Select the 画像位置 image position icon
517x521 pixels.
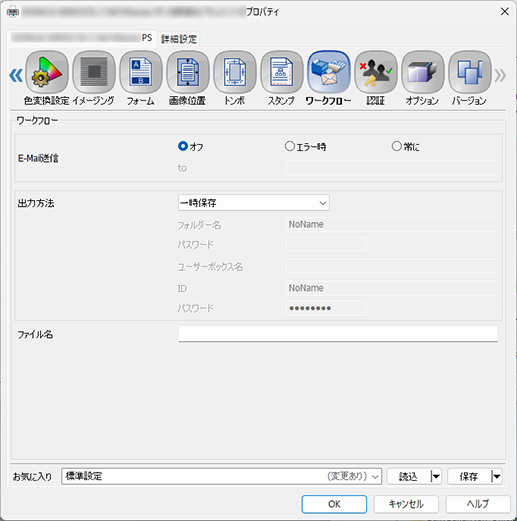point(188,72)
